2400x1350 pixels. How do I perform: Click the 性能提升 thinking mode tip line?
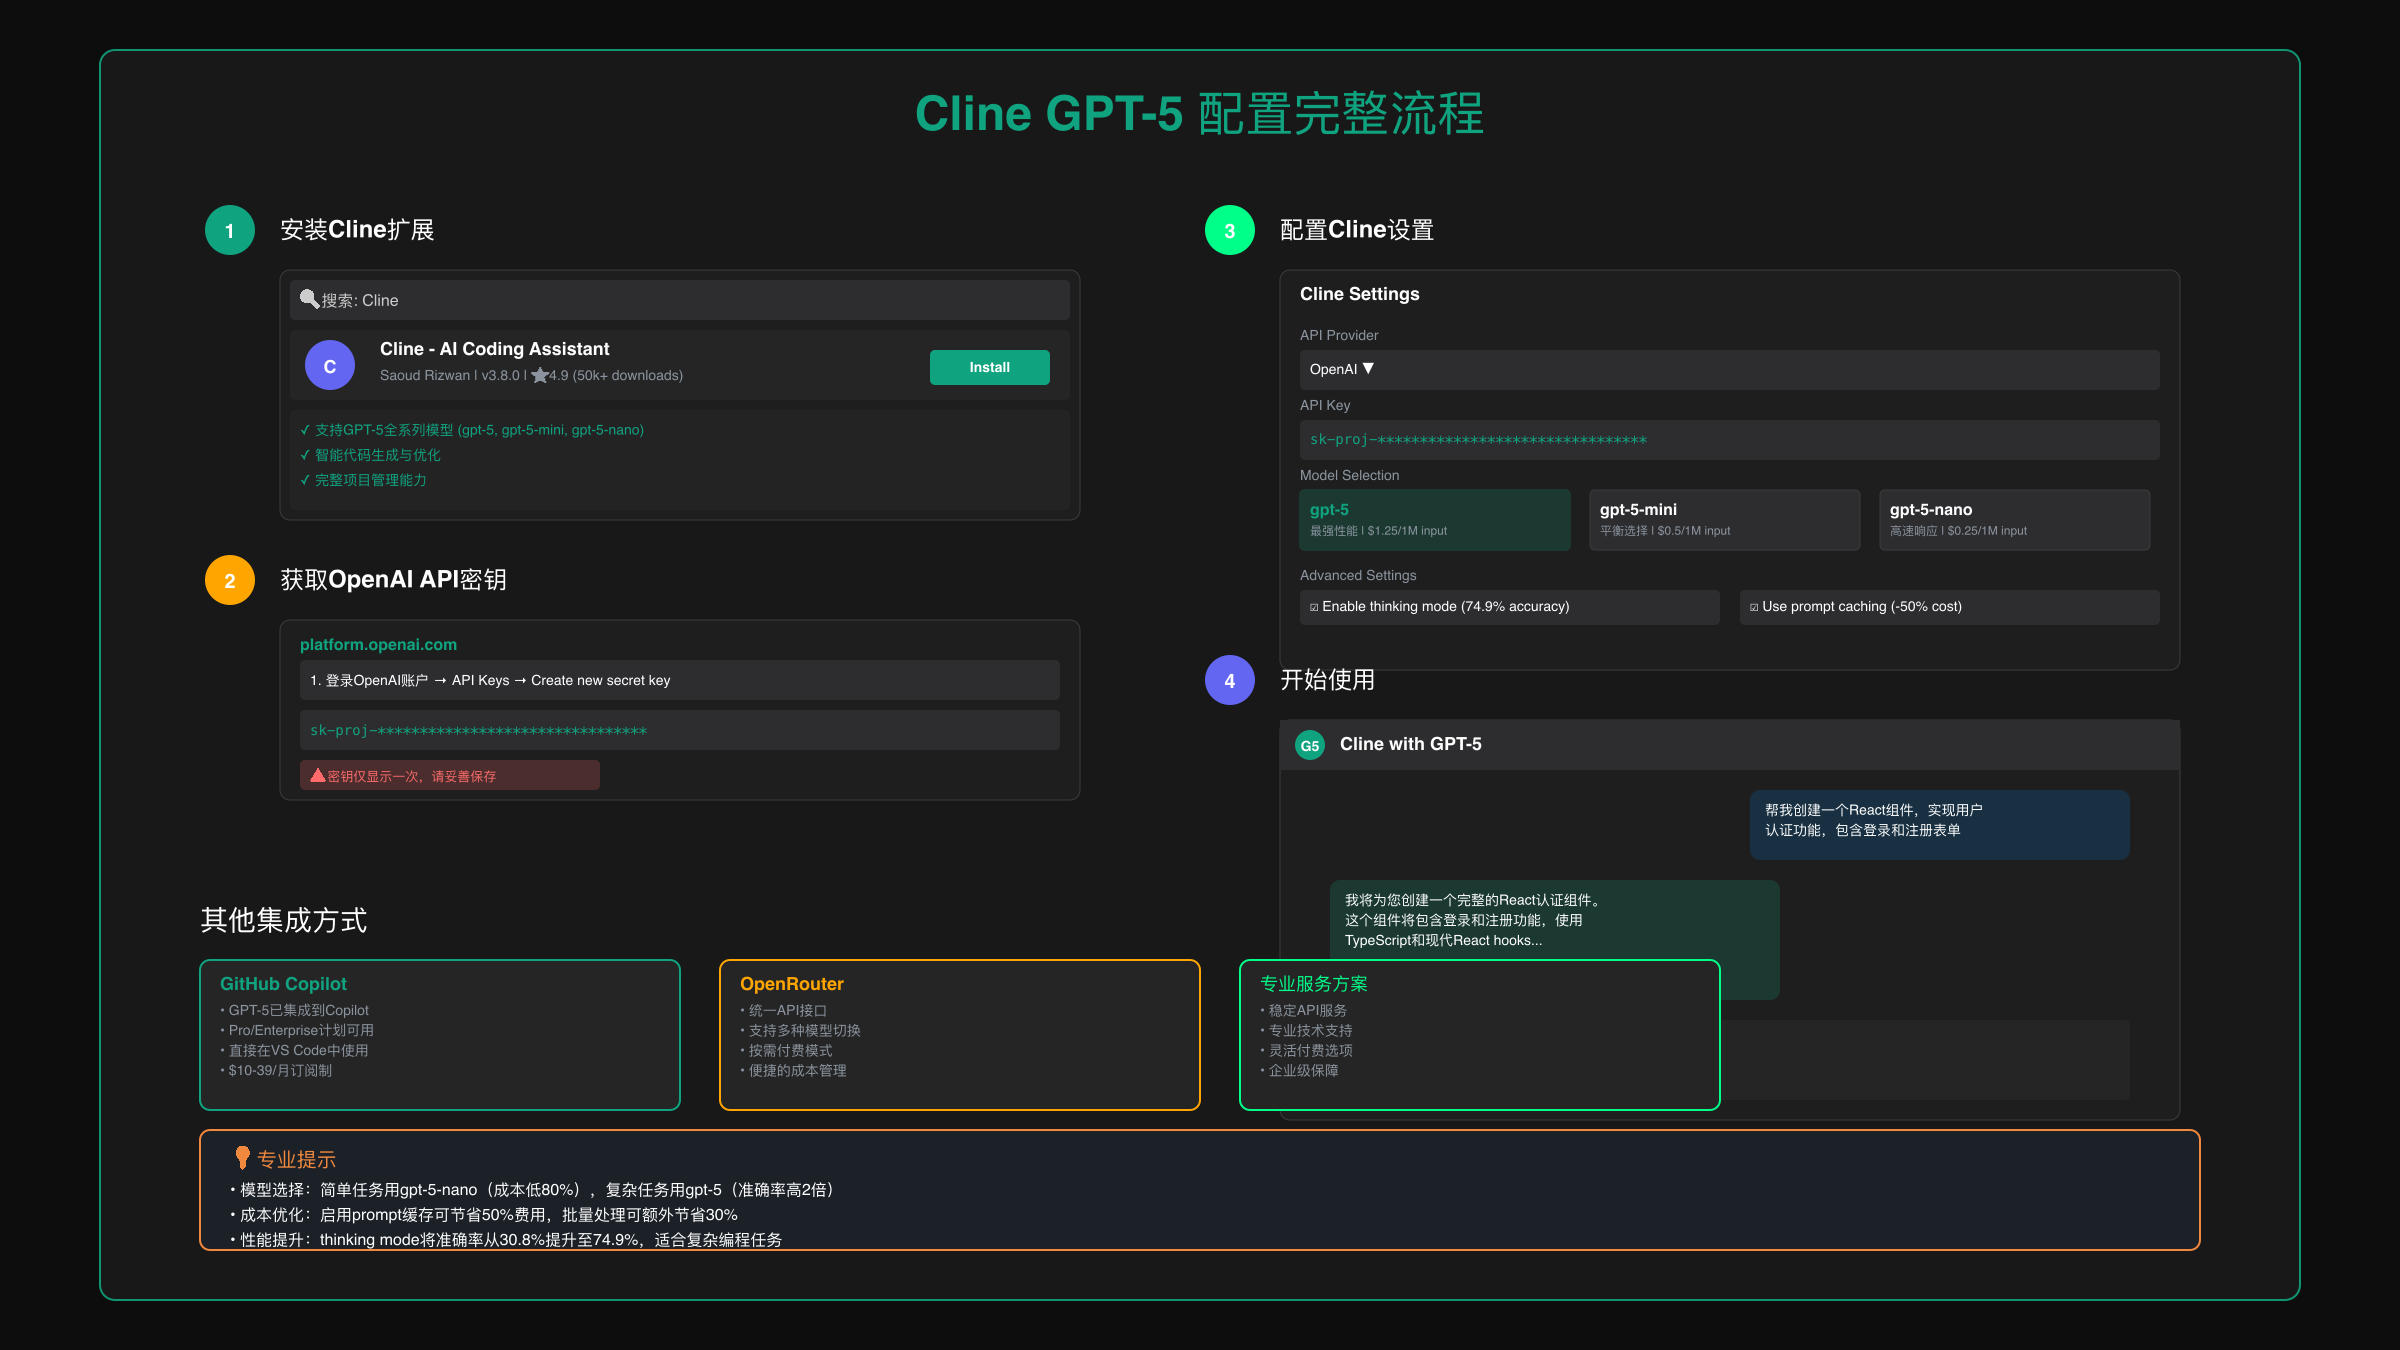[x=506, y=1239]
